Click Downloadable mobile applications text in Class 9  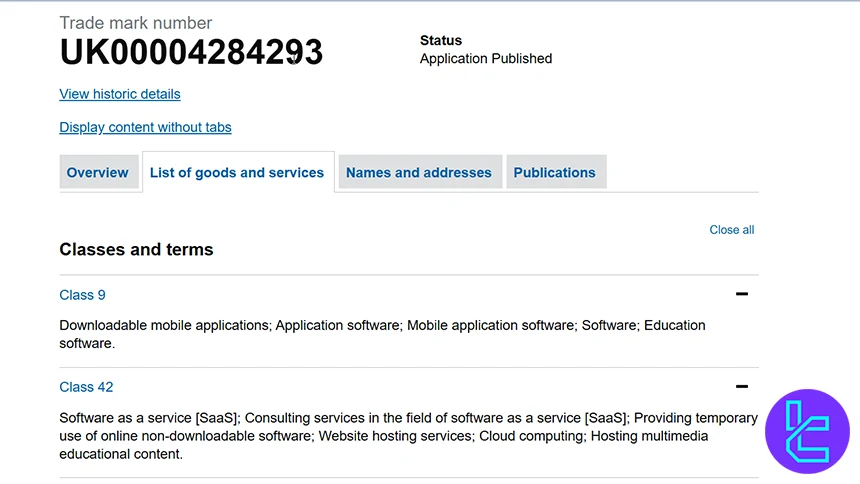164,325
